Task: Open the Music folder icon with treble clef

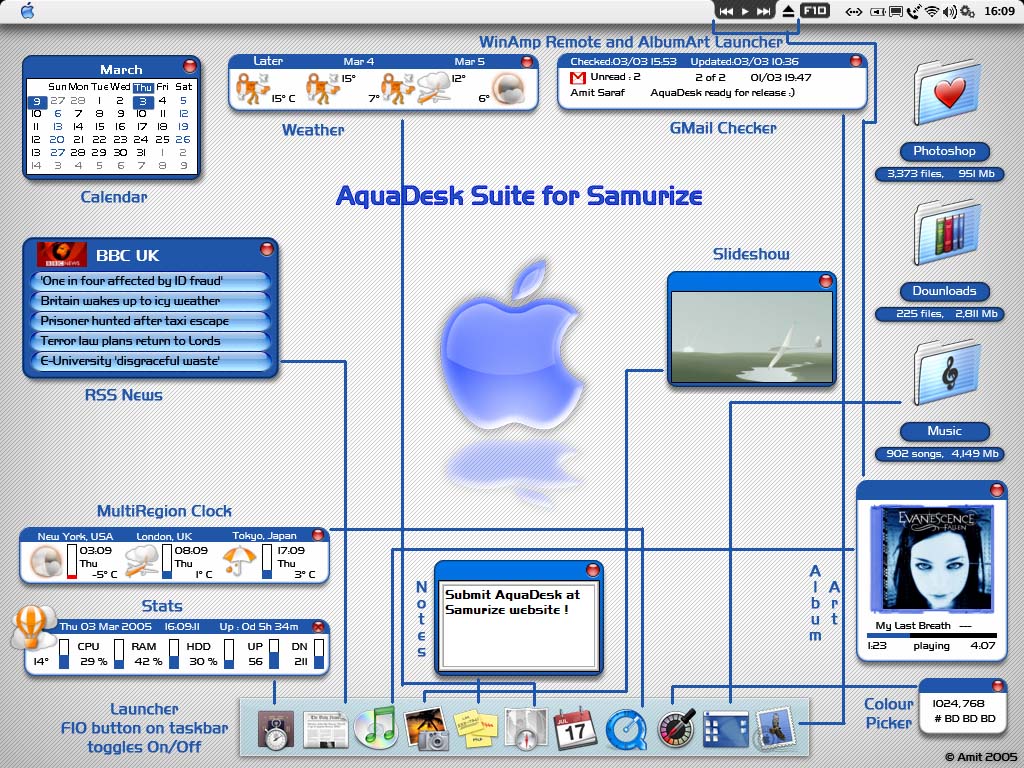Action: [x=948, y=373]
